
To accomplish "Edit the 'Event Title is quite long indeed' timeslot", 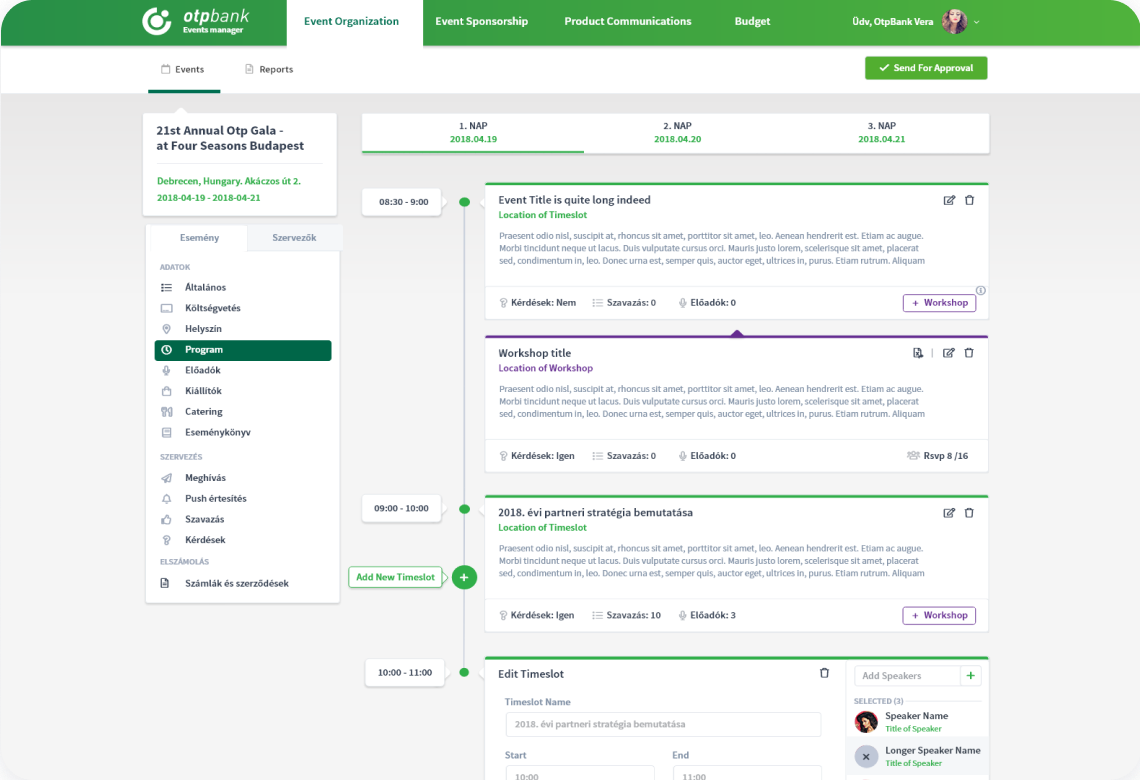I will tap(949, 201).
